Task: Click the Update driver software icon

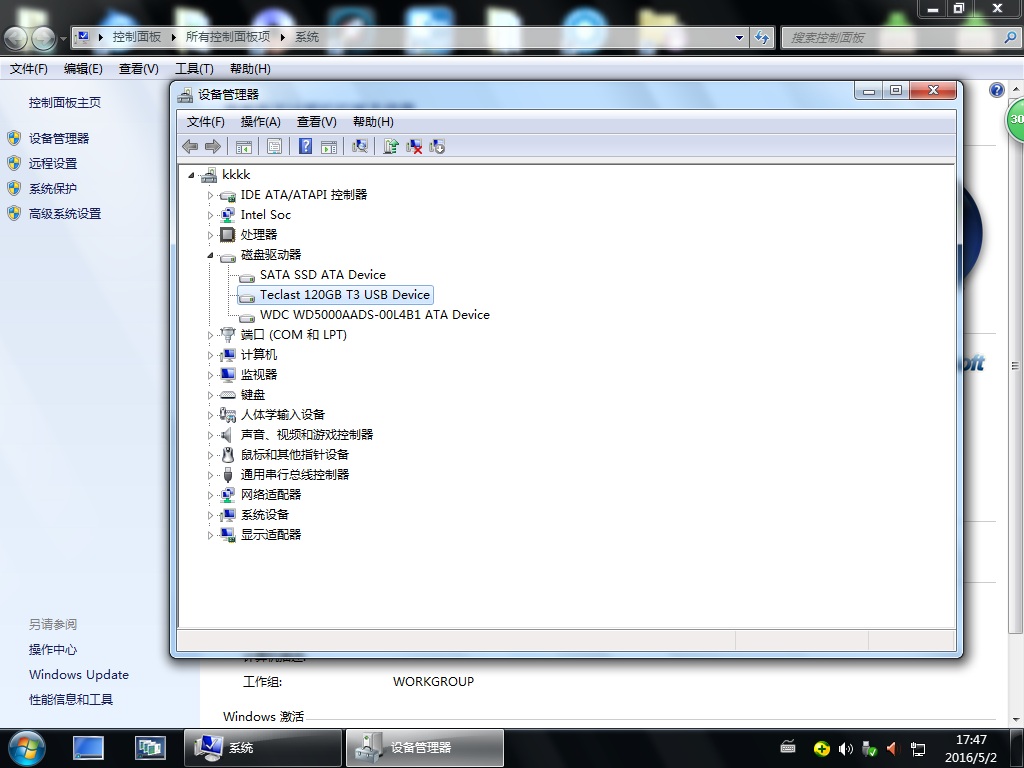Action: (391, 147)
